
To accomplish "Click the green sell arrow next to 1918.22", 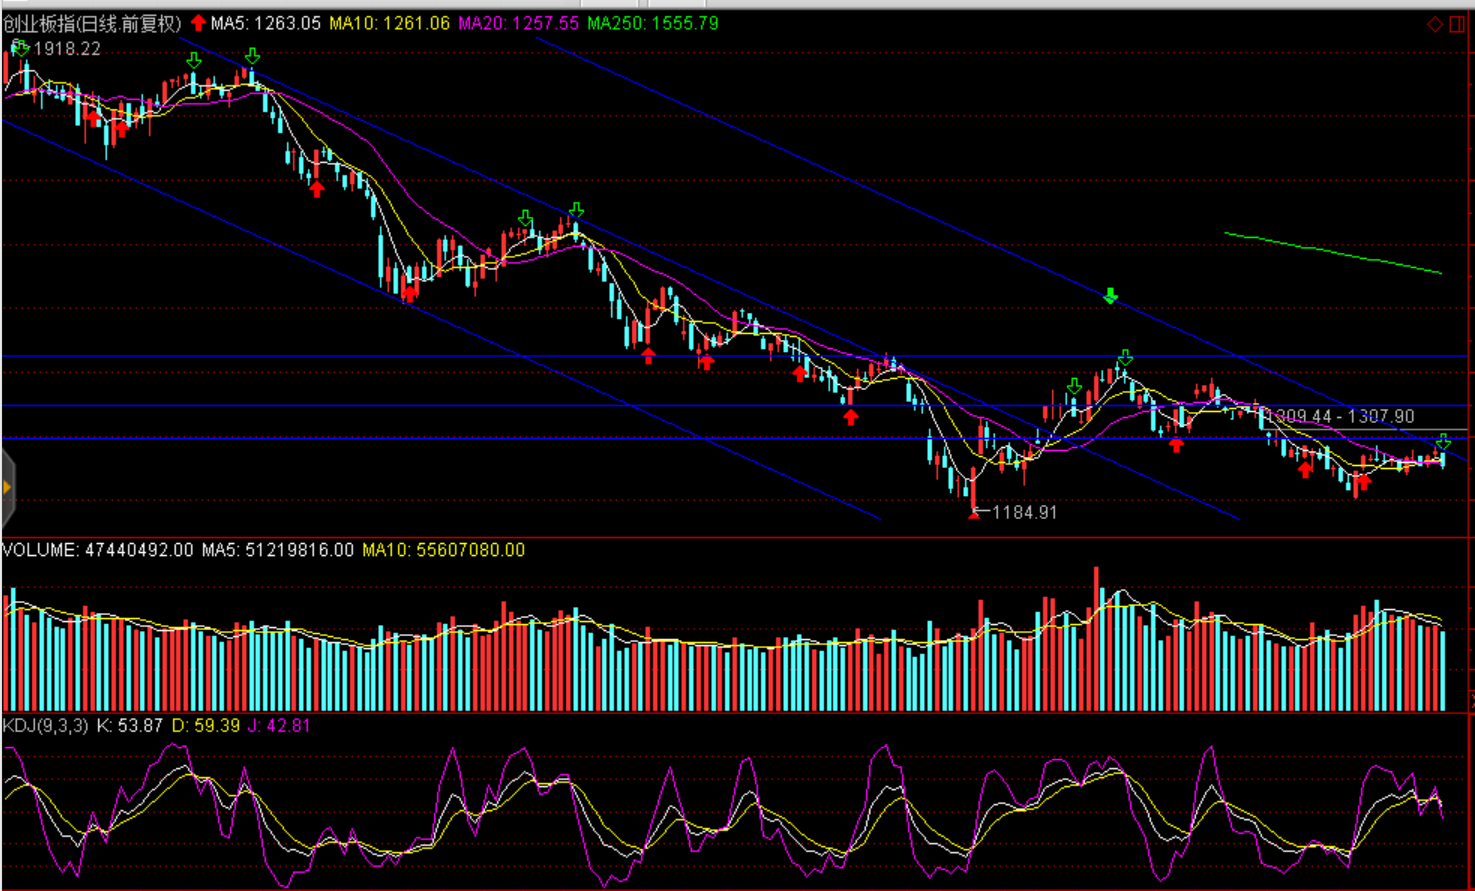I will click(20, 47).
